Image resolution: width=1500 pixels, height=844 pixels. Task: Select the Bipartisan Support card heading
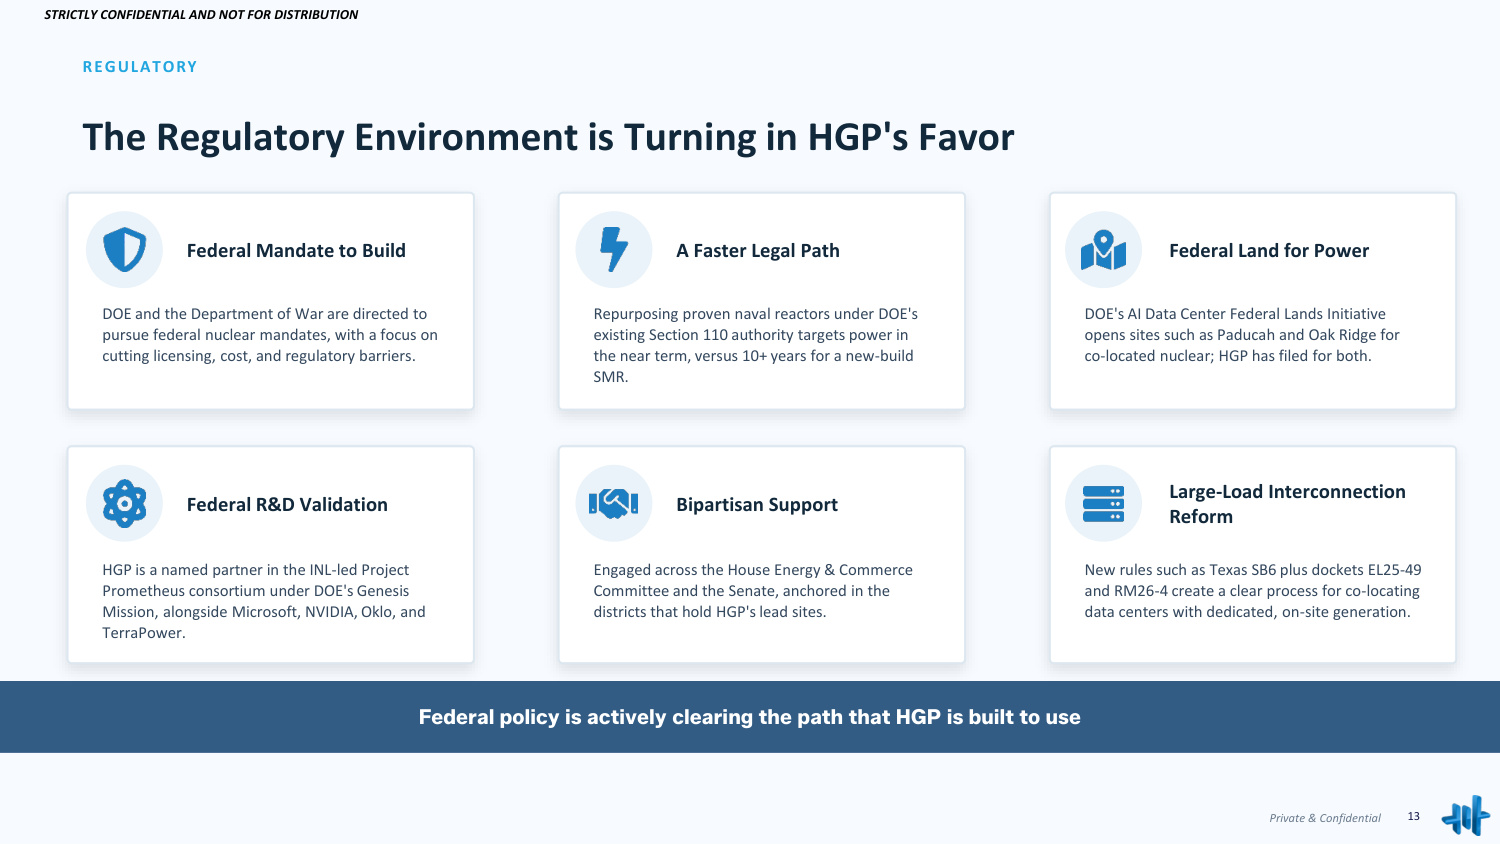(x=757, y=505)
